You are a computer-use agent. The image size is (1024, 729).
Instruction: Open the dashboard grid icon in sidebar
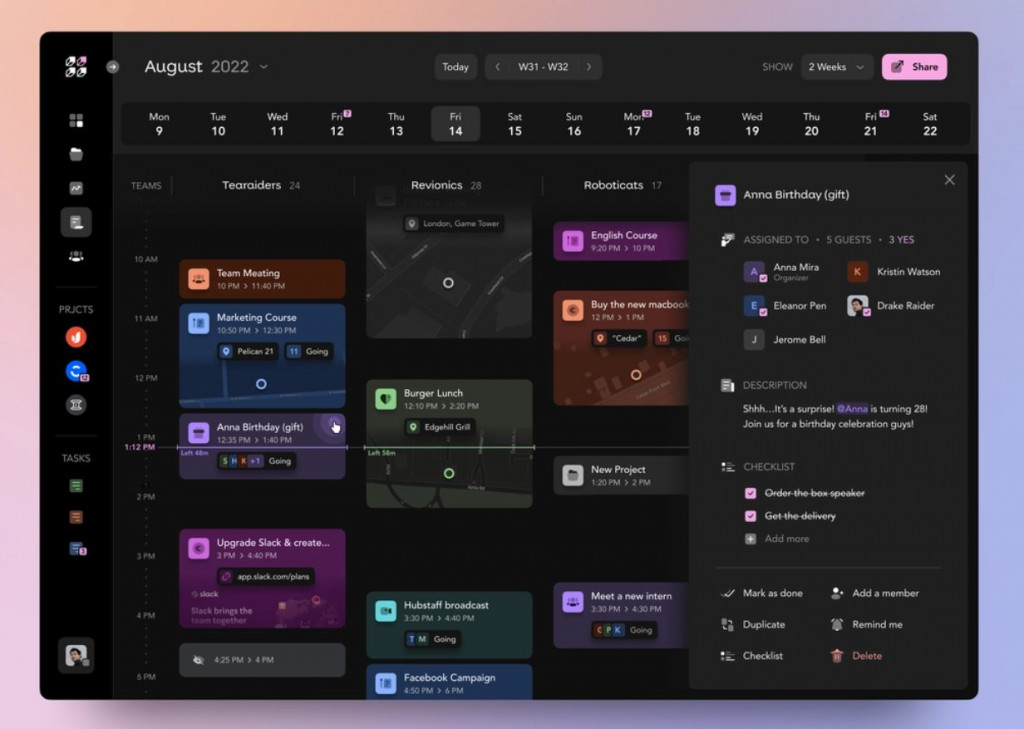click(75, 119)
